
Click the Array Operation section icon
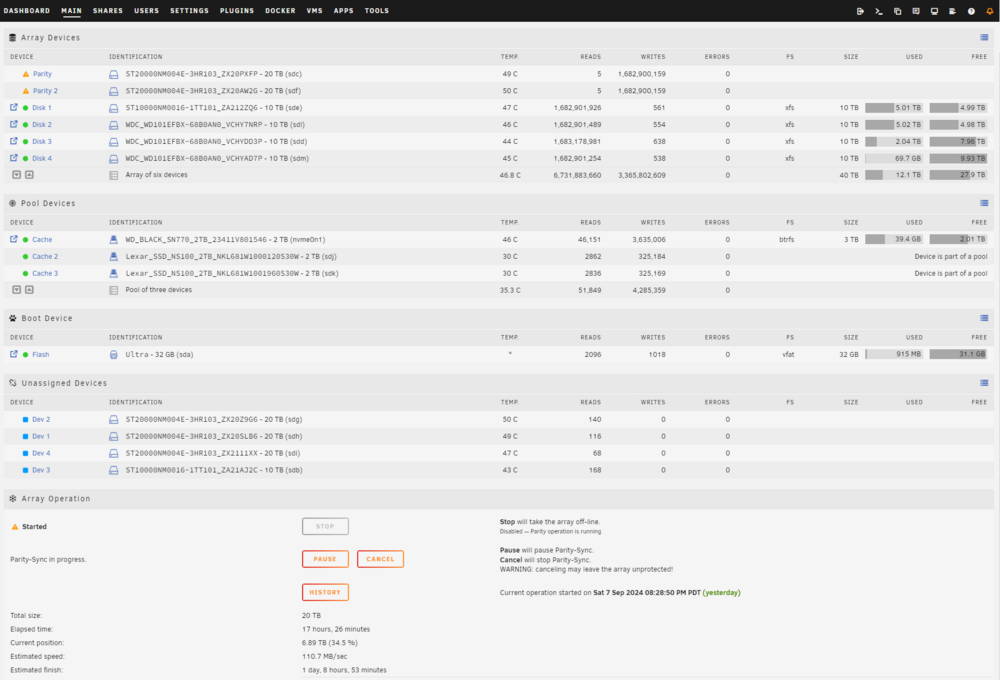click(x=13, y=499)
